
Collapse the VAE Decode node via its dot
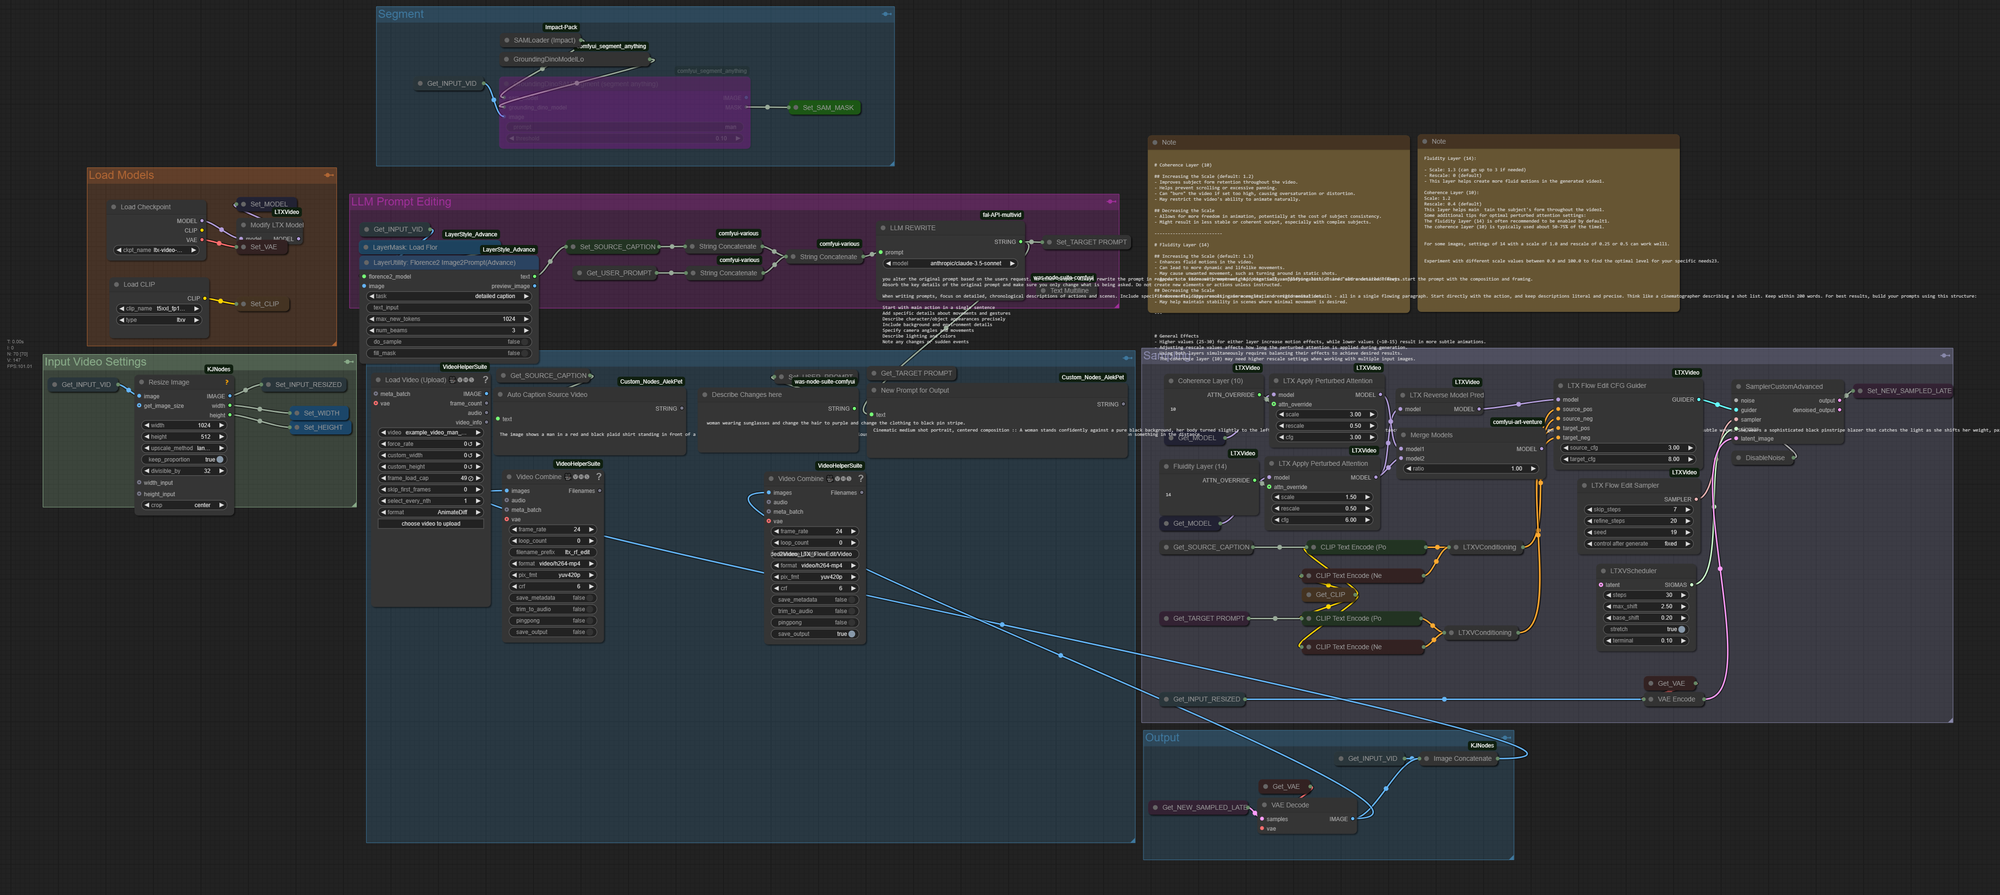pos(1265,805)
